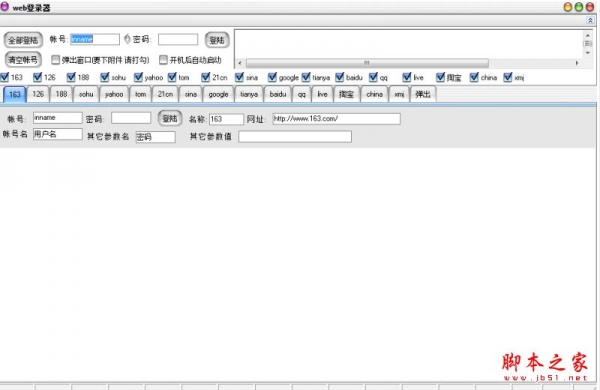Click the 全部登陆 button
The image size is (600, 390).
pos(23,40)
